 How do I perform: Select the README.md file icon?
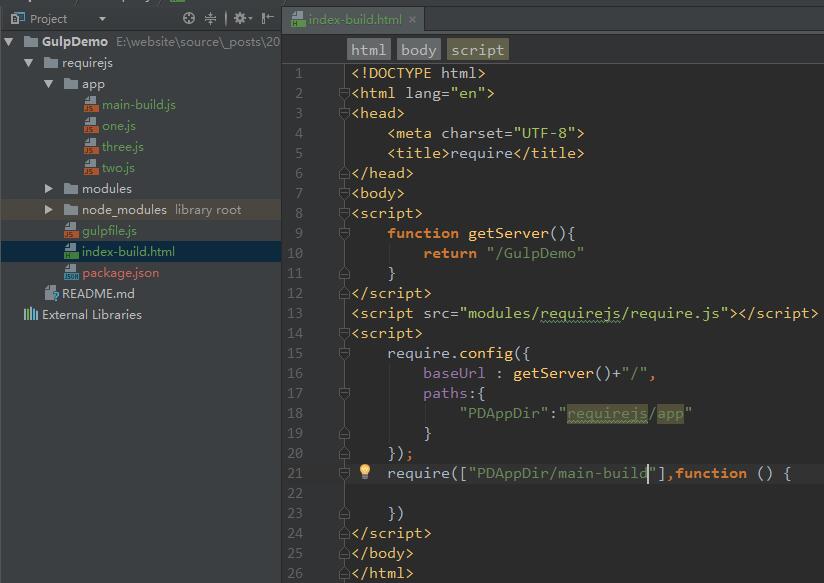click(52, 293)
